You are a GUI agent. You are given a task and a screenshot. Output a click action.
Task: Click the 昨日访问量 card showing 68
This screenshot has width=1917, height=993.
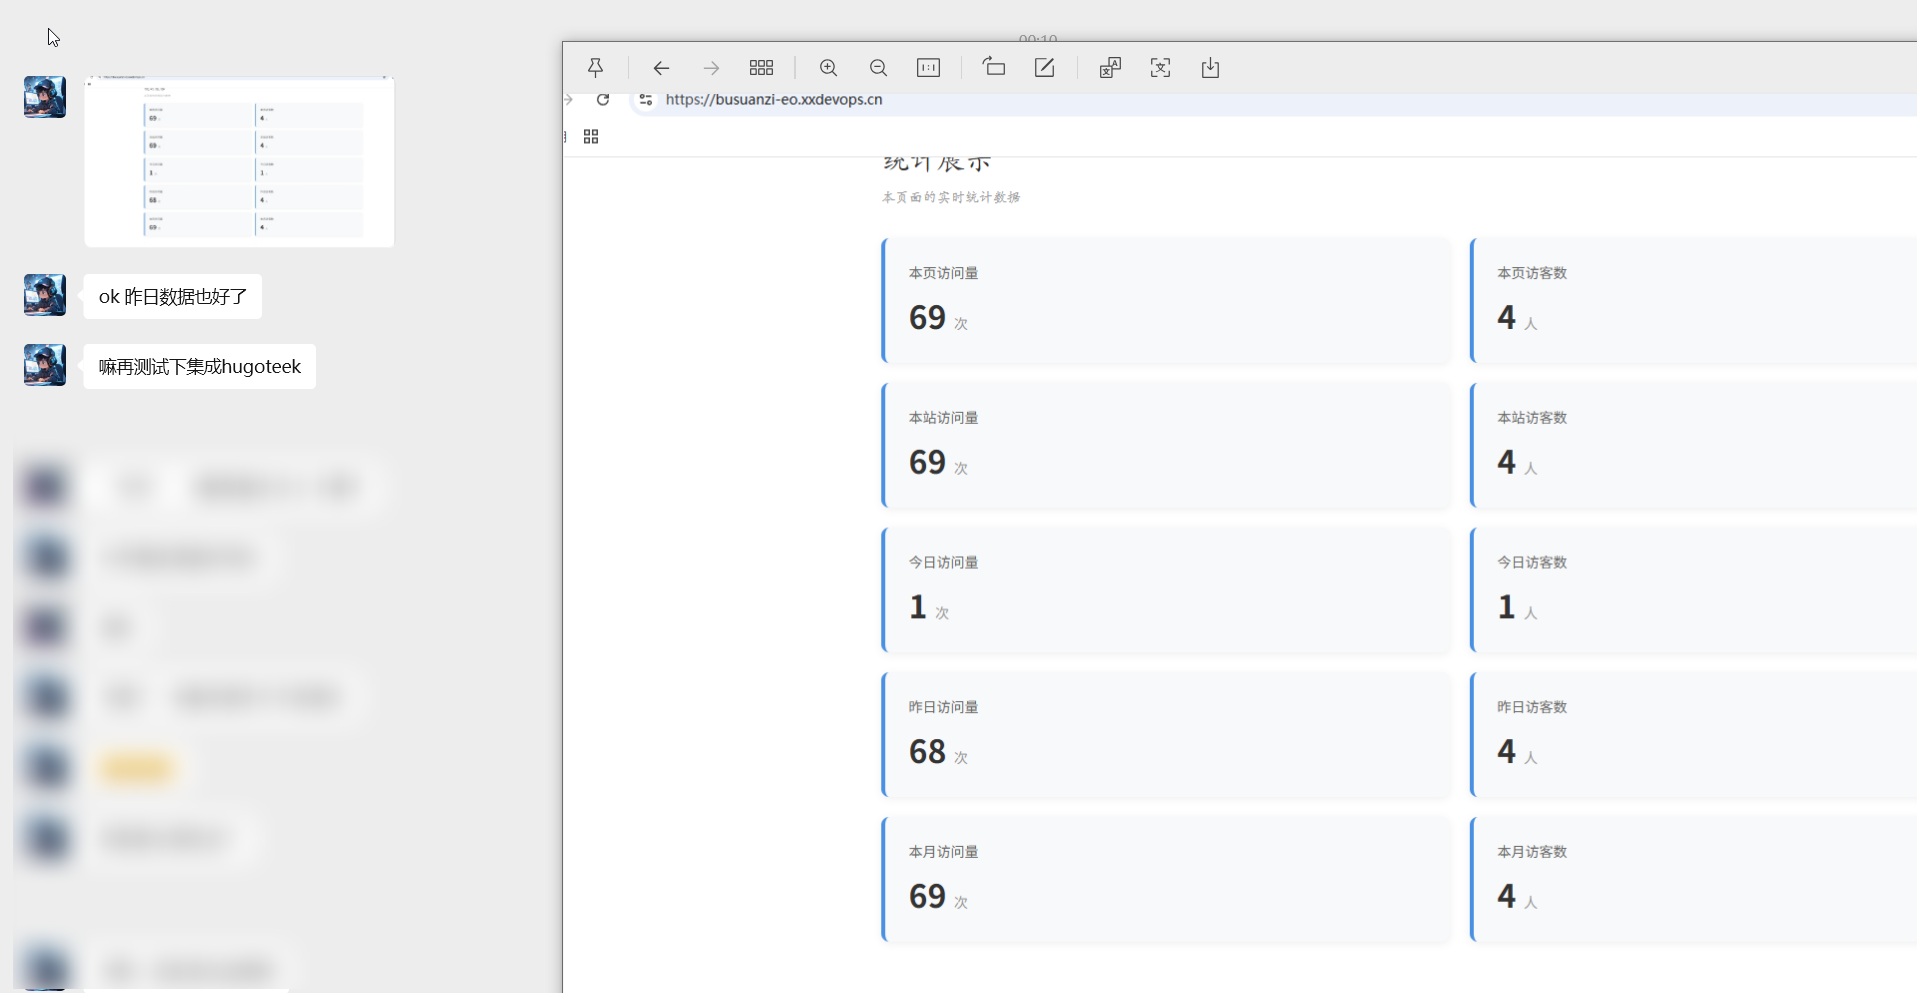pos(1166,734)
